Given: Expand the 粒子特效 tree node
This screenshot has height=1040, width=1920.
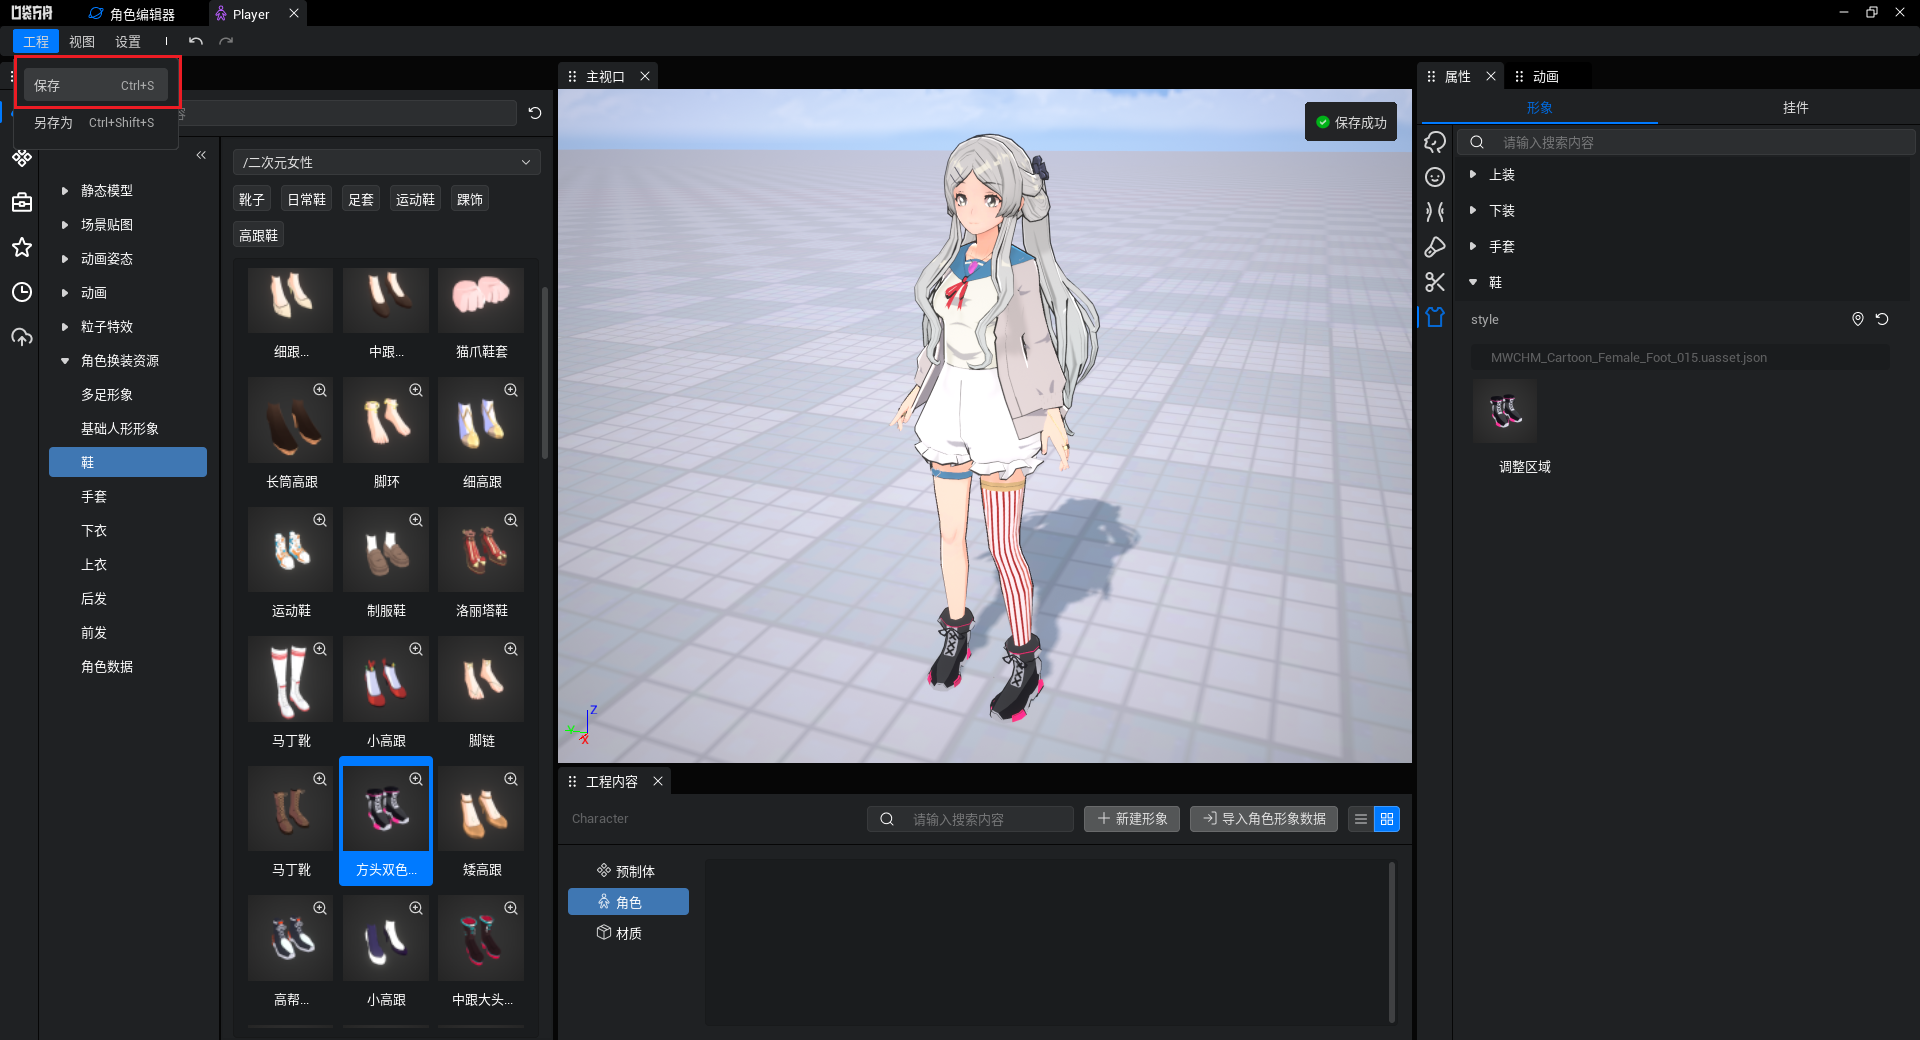Looking at the screenshot, I should (x=65, y=326).
